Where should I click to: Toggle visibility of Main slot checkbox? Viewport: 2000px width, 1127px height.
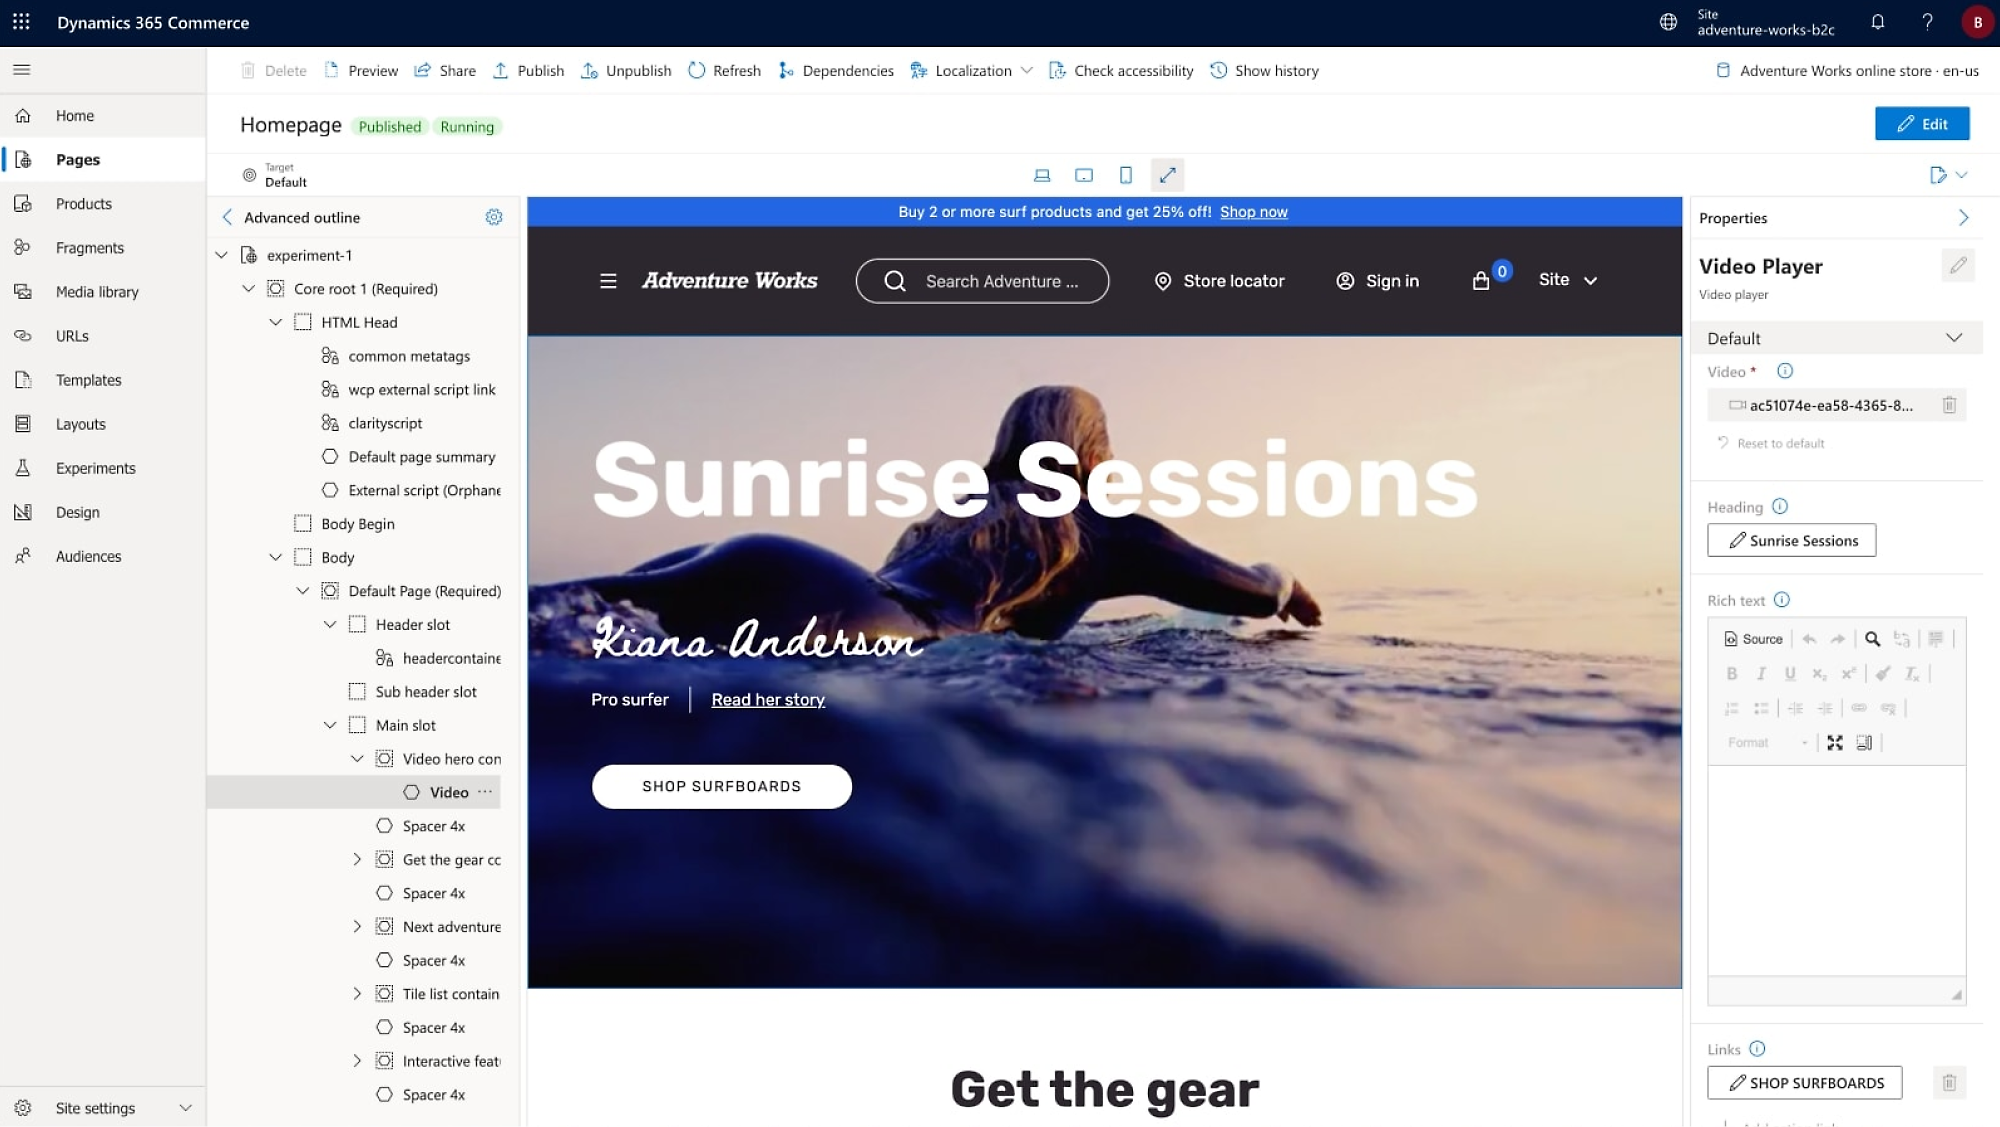(x=357, y=724)
